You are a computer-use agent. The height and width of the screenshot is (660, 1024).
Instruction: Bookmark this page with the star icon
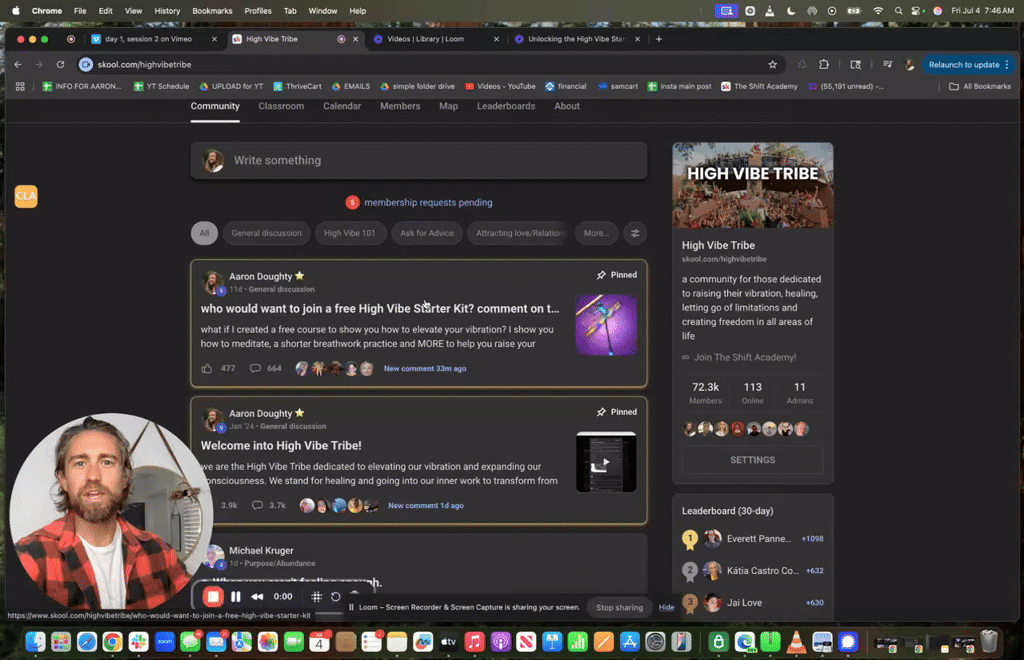click(773, 65)
